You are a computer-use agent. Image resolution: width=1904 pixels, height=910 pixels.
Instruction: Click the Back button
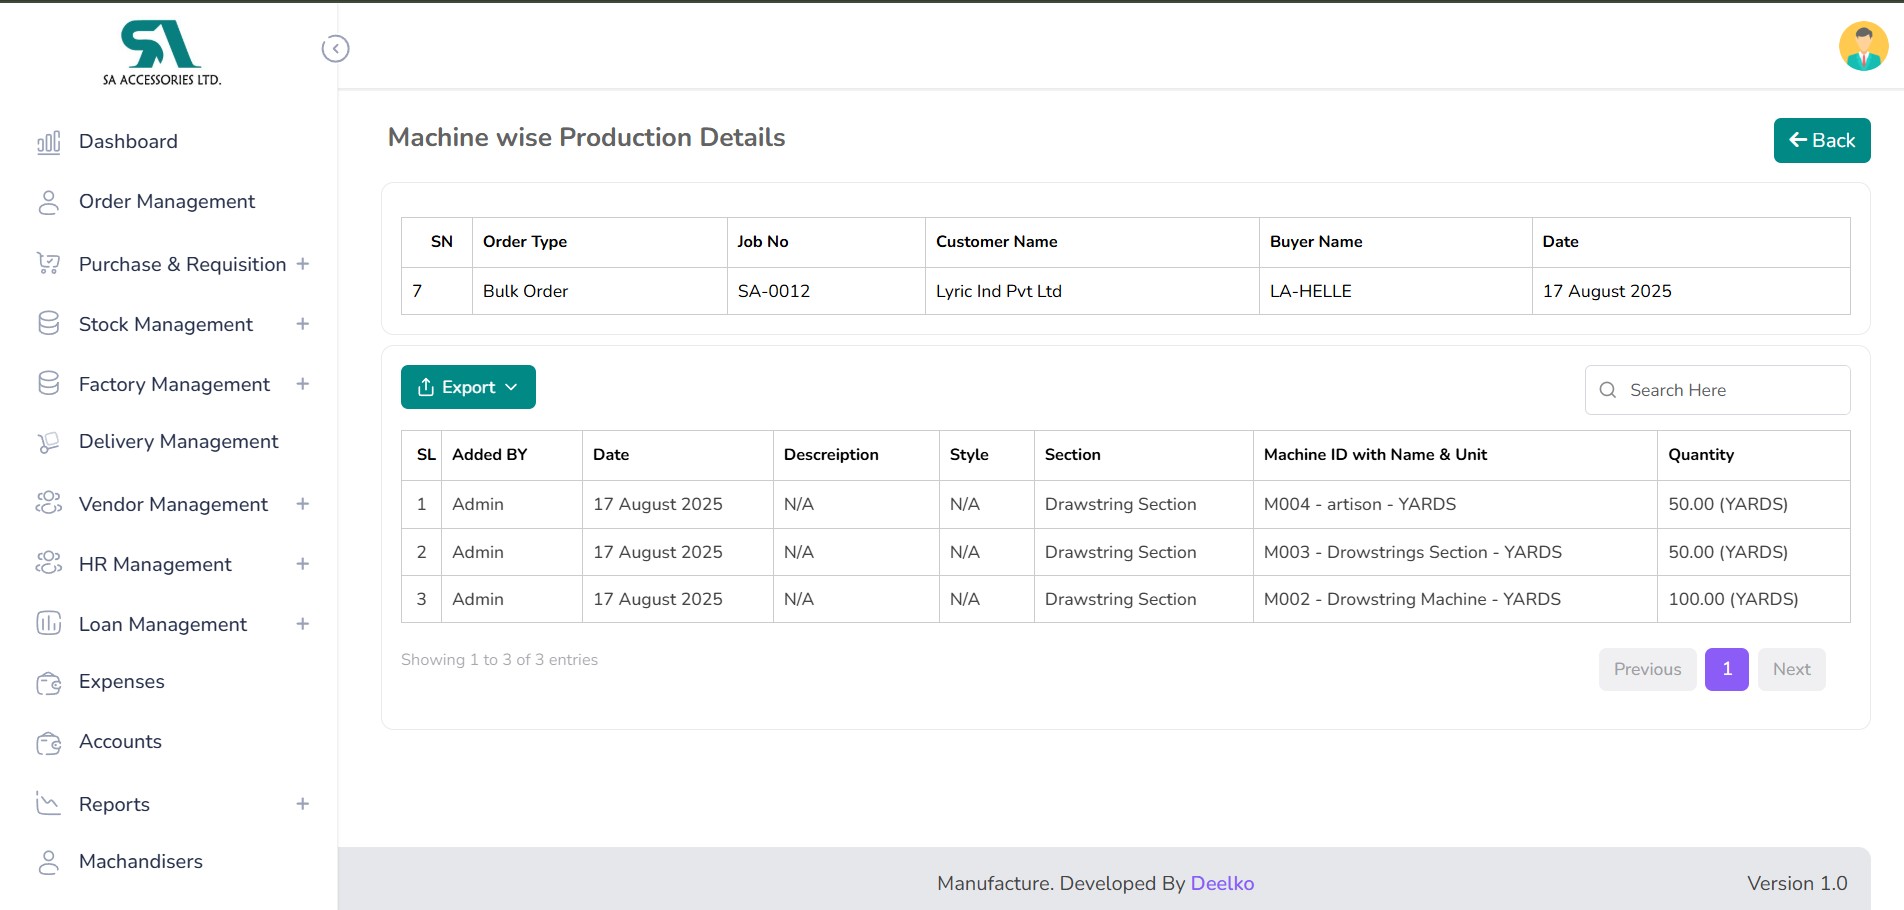pos(1821,140)
